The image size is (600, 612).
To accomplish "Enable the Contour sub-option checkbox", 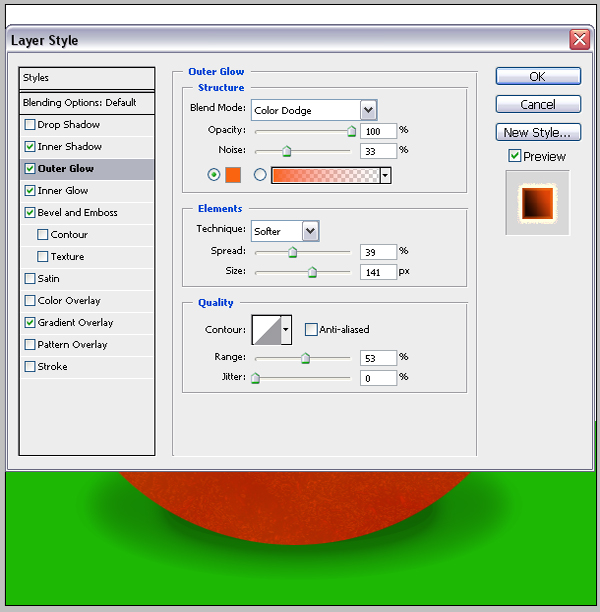I will point(43,235).
